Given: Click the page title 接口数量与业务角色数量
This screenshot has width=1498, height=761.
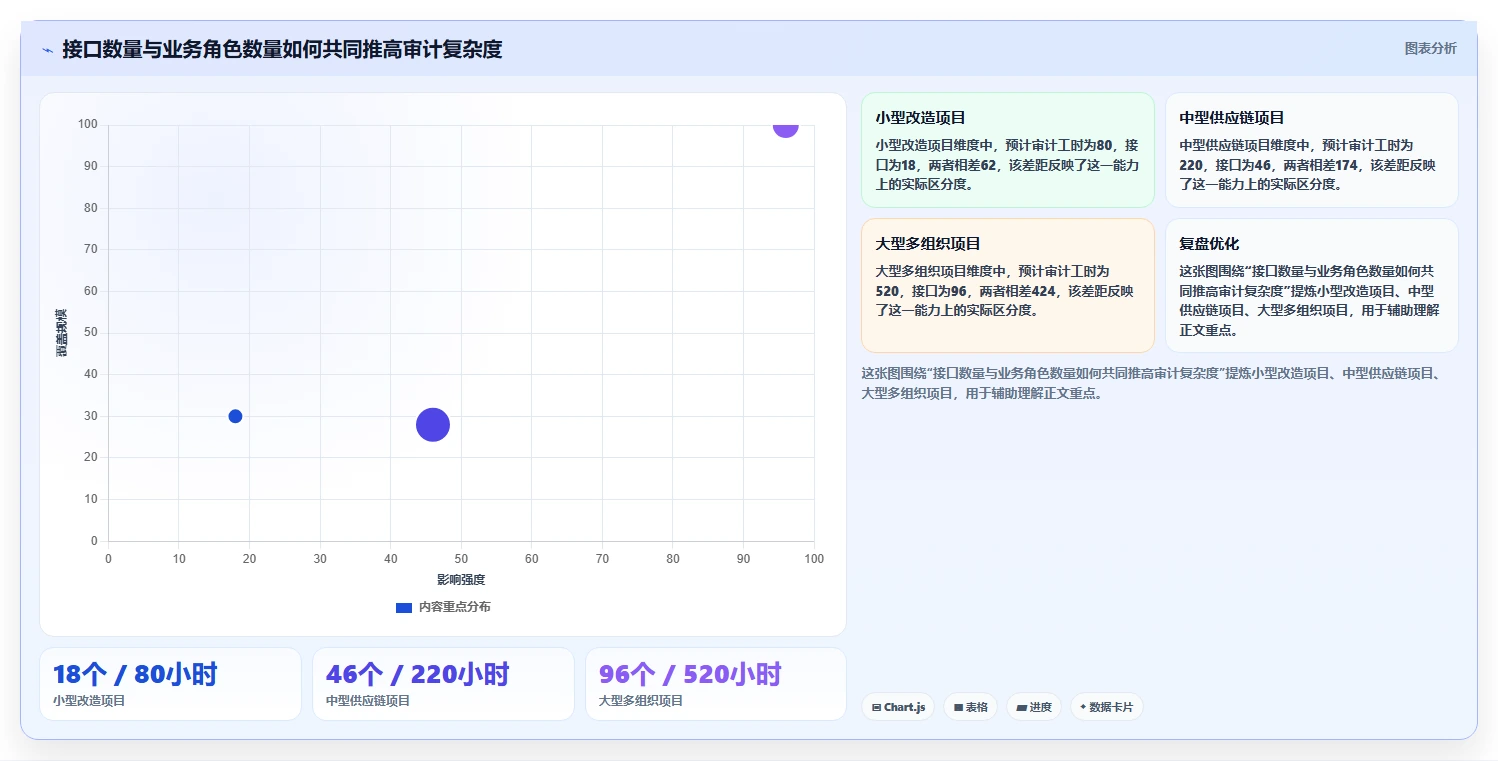Looking at the screenshot, I should tap(282, 49).
